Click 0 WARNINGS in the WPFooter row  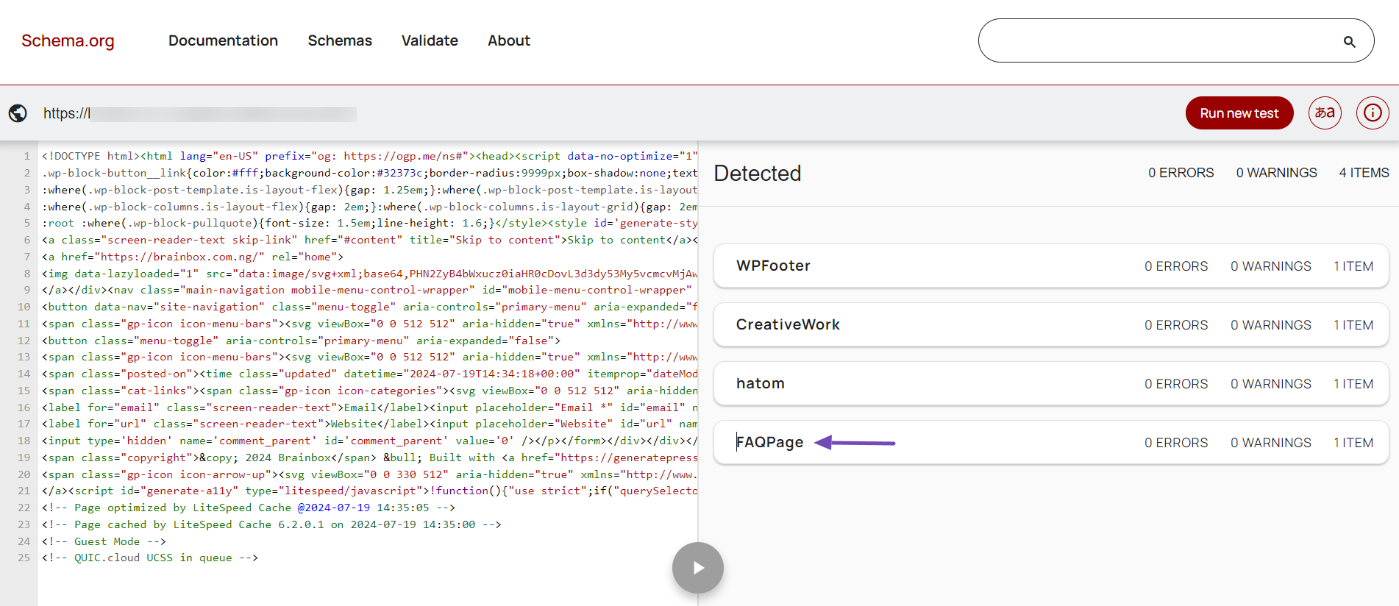pyautogui.click(x=1271, y=267)
